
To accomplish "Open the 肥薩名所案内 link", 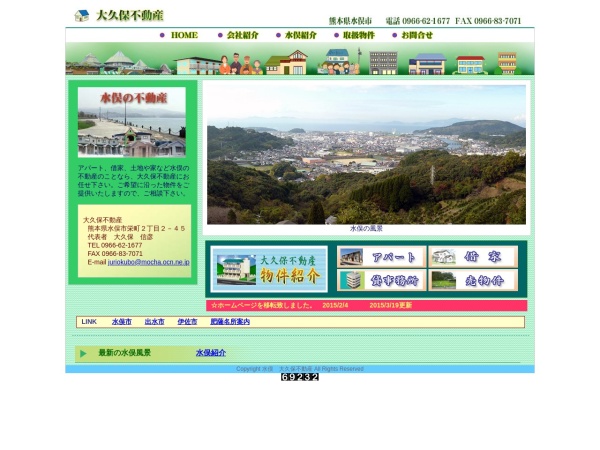I will click(230, 322).
